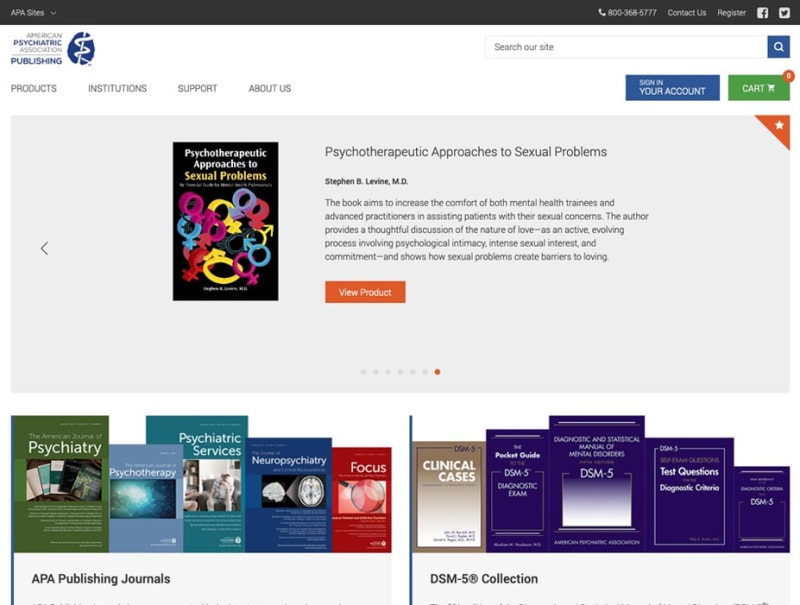The height and width of the screenshot is (605, 800).
Task: Open the Products menu
Action: [34, 88]
